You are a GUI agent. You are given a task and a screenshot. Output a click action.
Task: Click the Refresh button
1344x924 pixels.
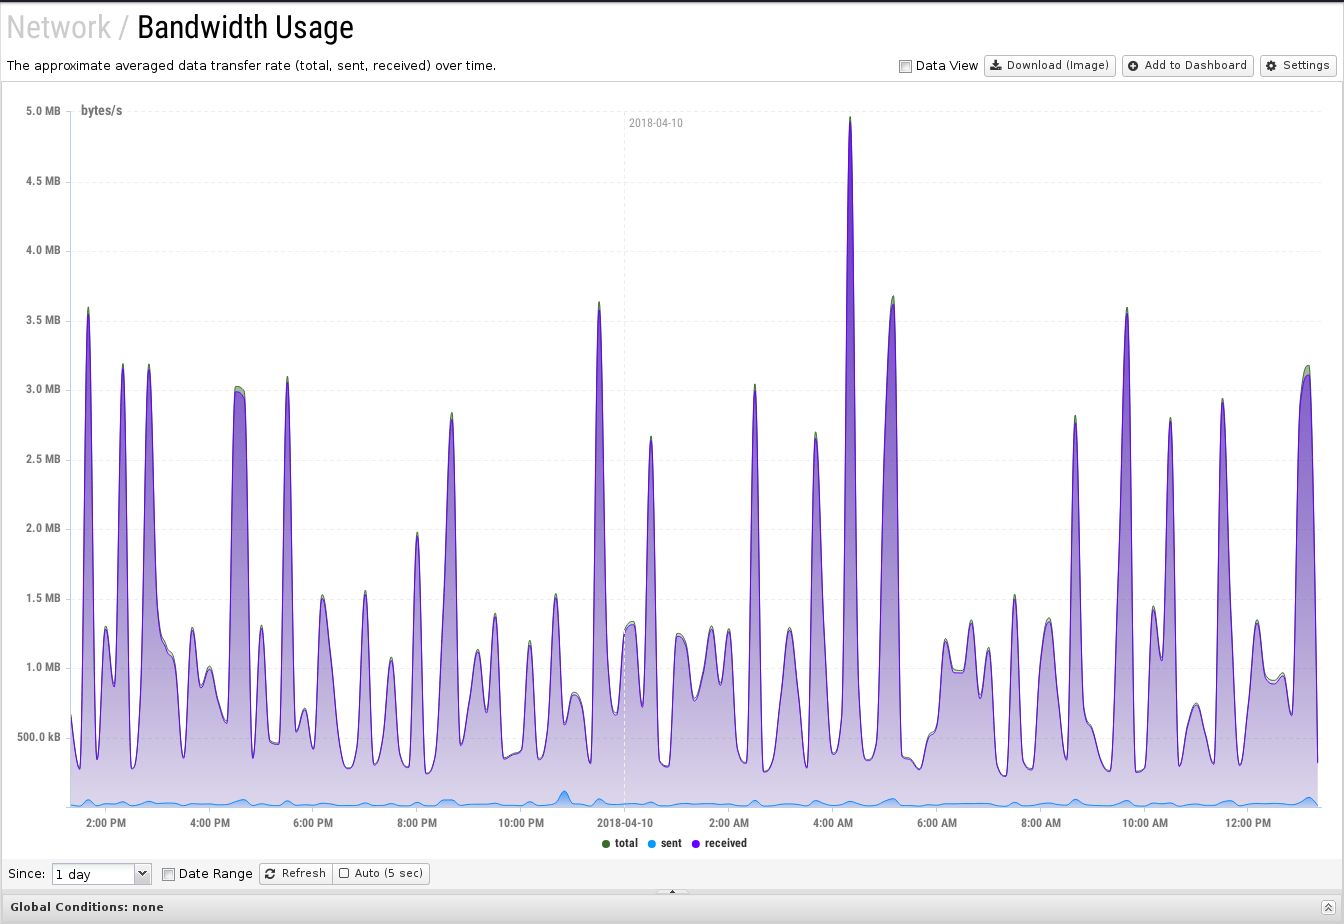click(x=296, y=874)
